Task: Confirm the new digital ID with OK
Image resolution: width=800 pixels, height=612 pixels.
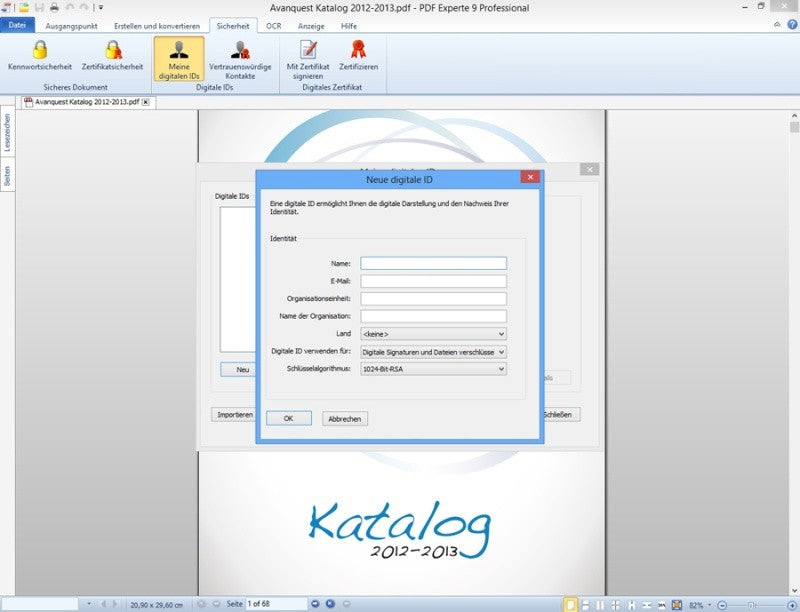Action: point(289,418)
